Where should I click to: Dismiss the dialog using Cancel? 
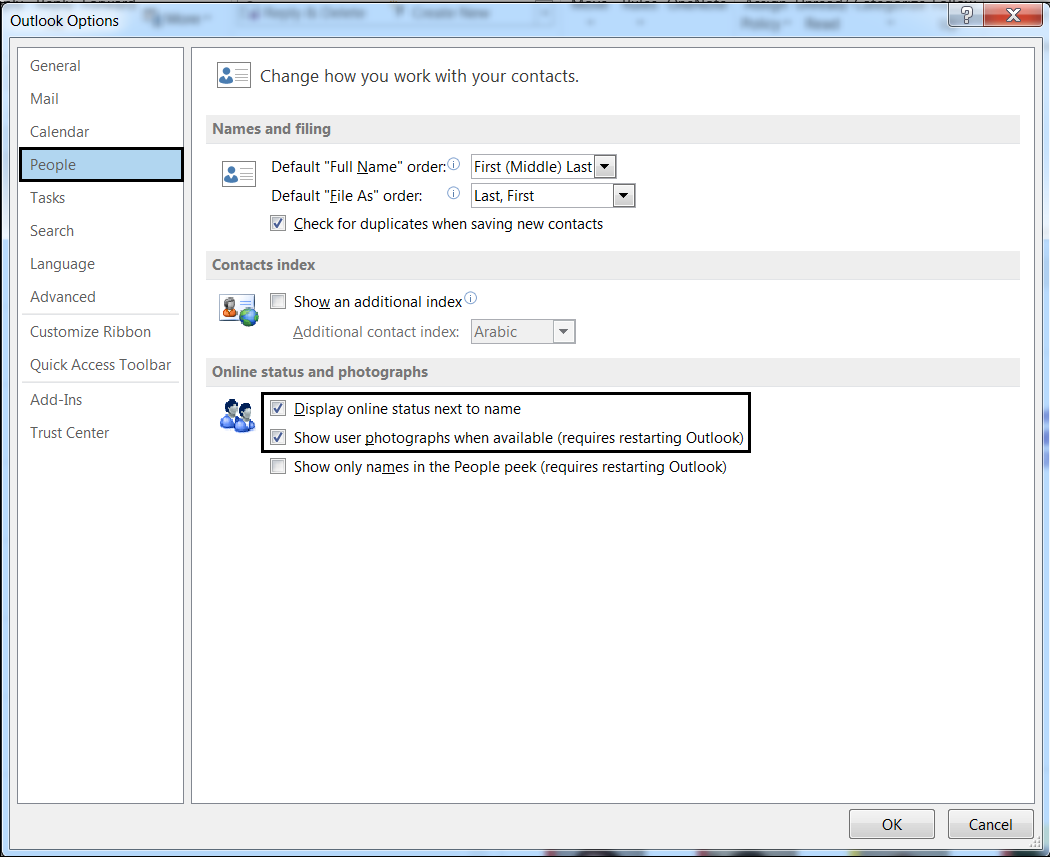tap(990, 823)
